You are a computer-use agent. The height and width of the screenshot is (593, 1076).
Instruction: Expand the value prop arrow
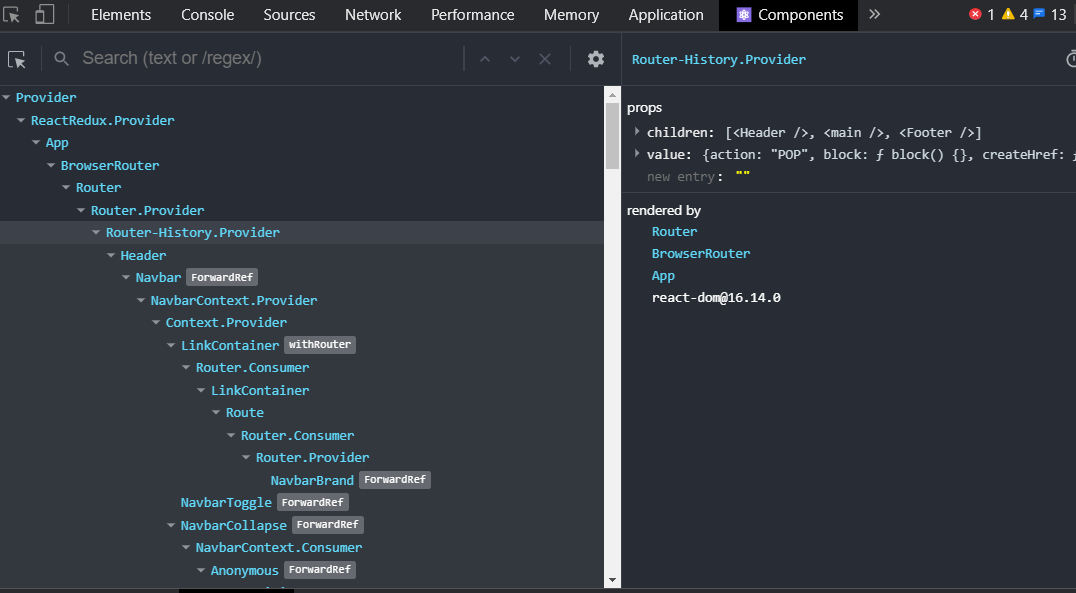[x=637, y=154]
